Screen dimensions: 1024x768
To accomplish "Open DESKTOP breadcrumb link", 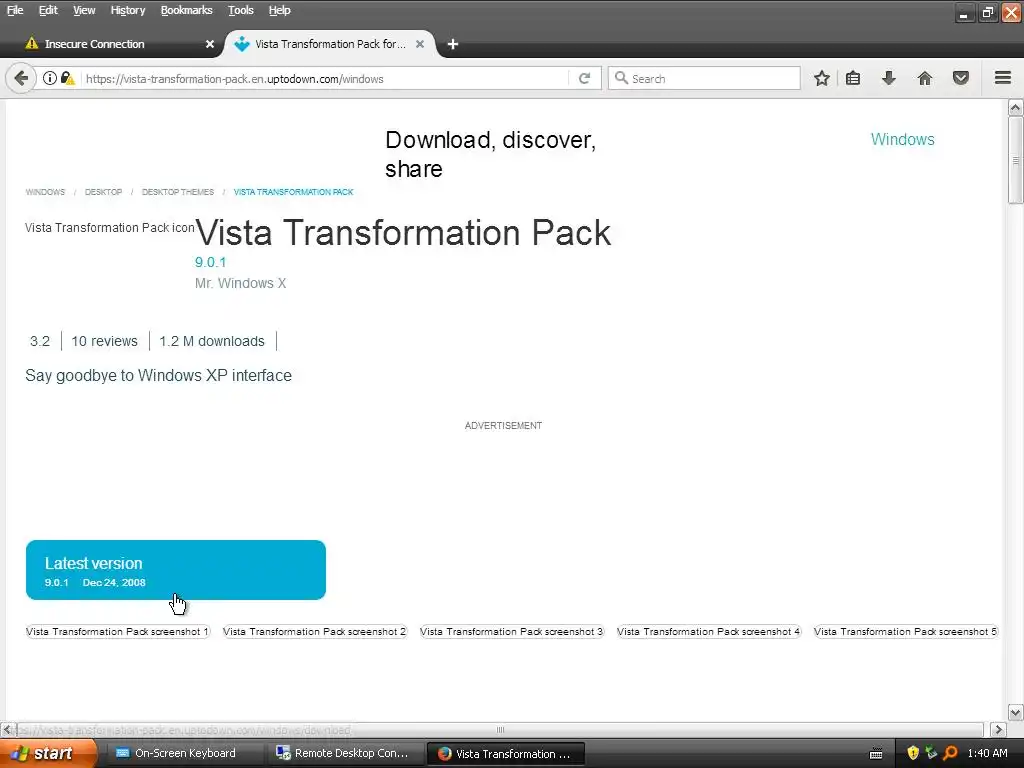I will tap(103, 192).
